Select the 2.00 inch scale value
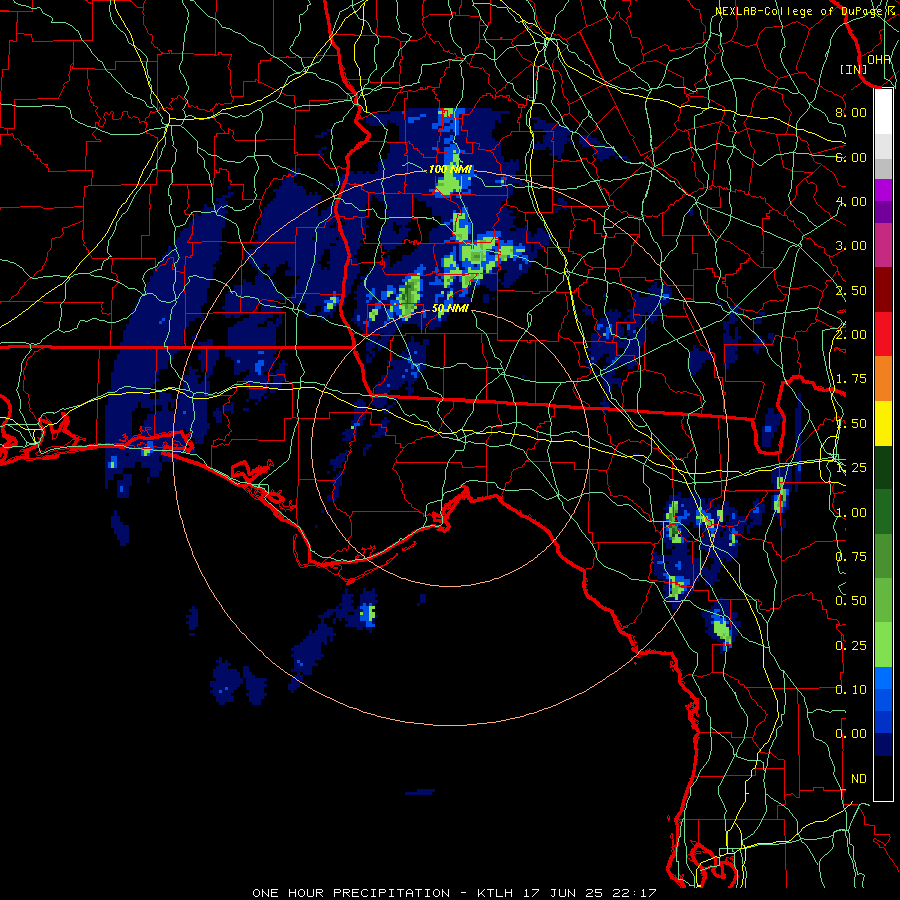900x900 pixels. pos(851,335)
